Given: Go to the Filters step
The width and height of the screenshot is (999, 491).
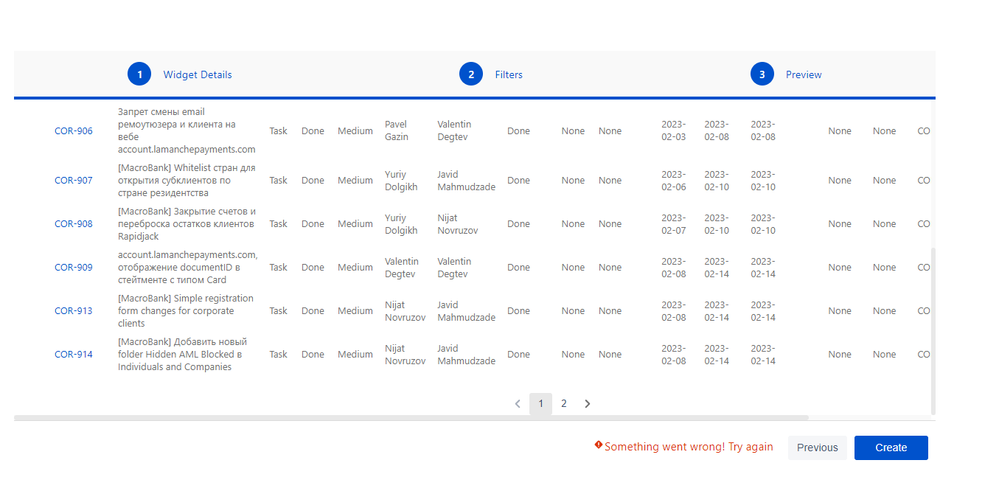Looking at the screenshot, I should (x=508, y=75).
